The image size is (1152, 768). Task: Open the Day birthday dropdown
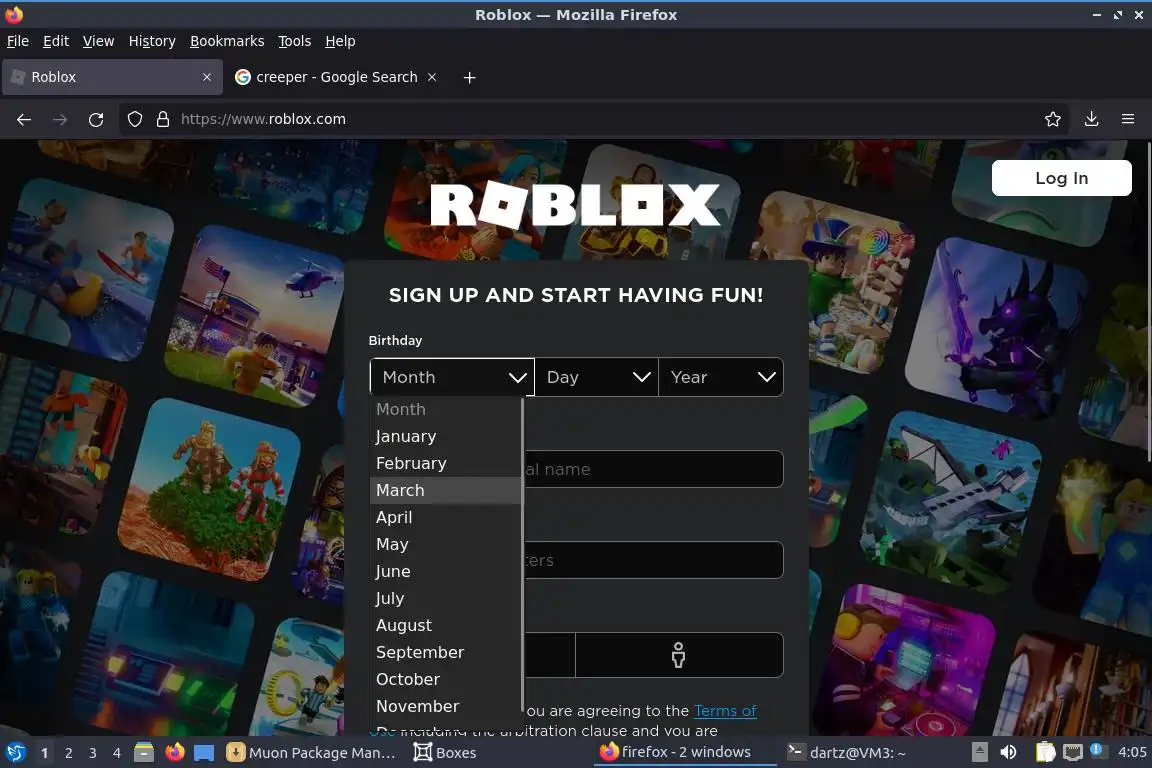tap(597, 377)
